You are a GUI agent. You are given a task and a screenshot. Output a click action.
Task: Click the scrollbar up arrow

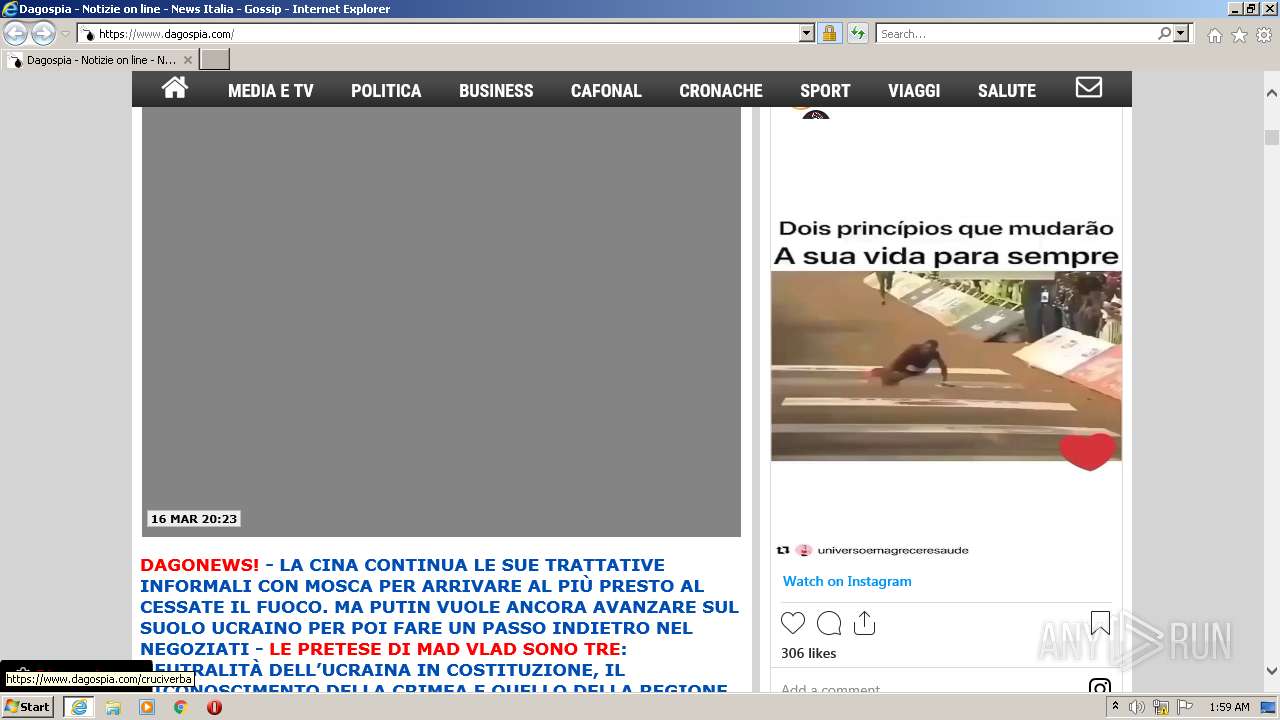coord(1272,93)
